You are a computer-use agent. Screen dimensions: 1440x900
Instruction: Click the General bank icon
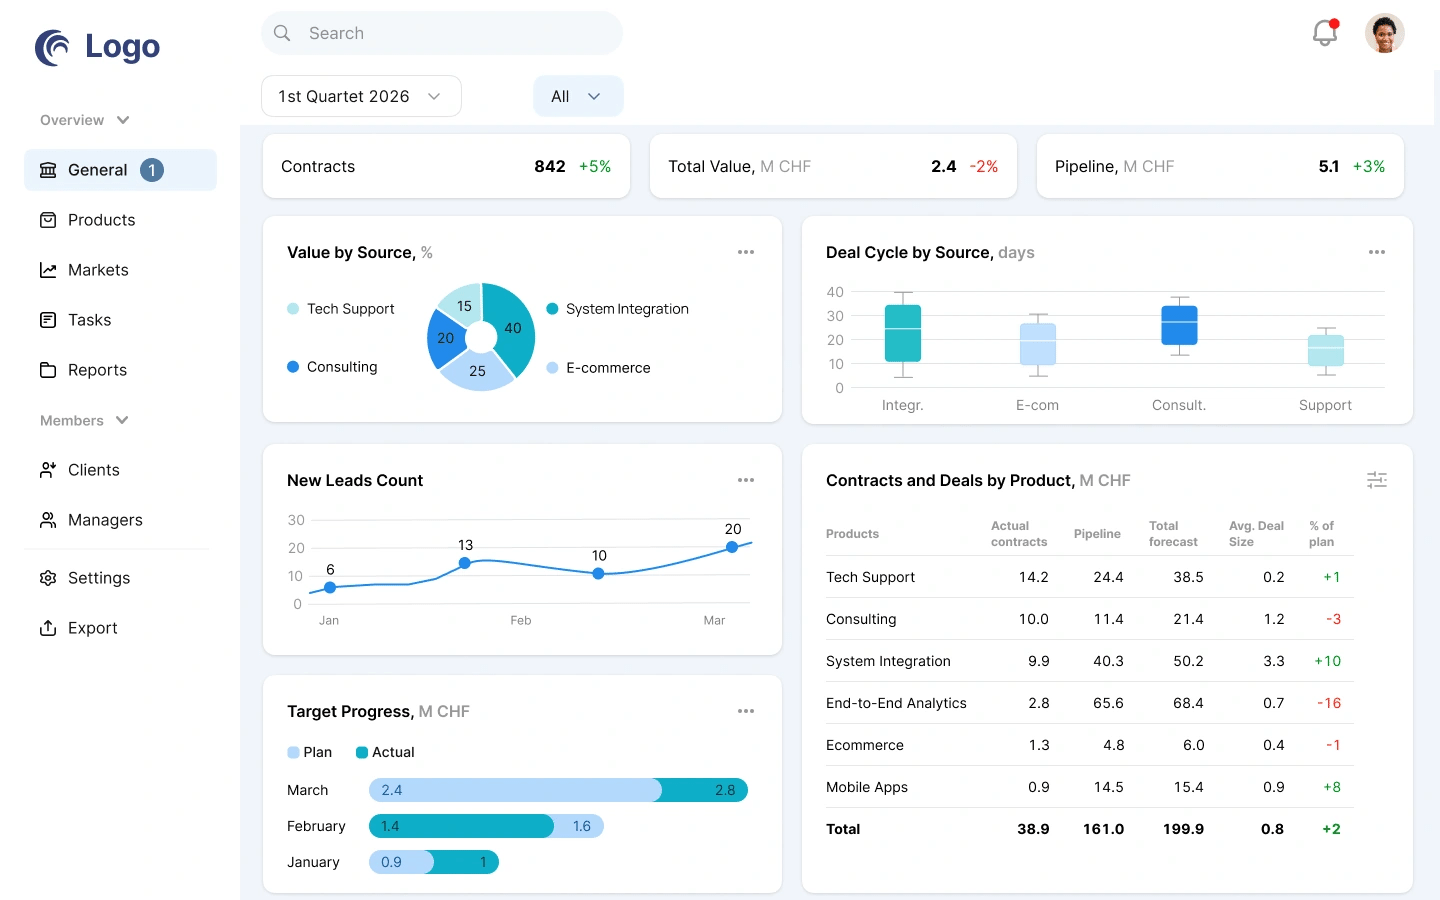point(48,170)
